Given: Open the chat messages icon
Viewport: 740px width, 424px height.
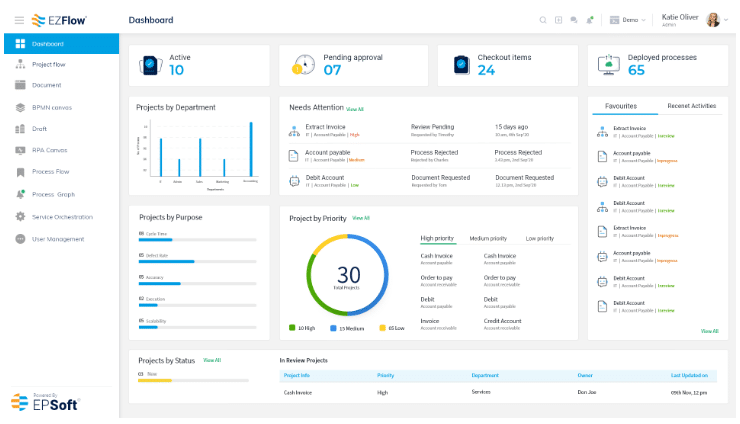Looking at the screenshot, I should pos(574,20).
